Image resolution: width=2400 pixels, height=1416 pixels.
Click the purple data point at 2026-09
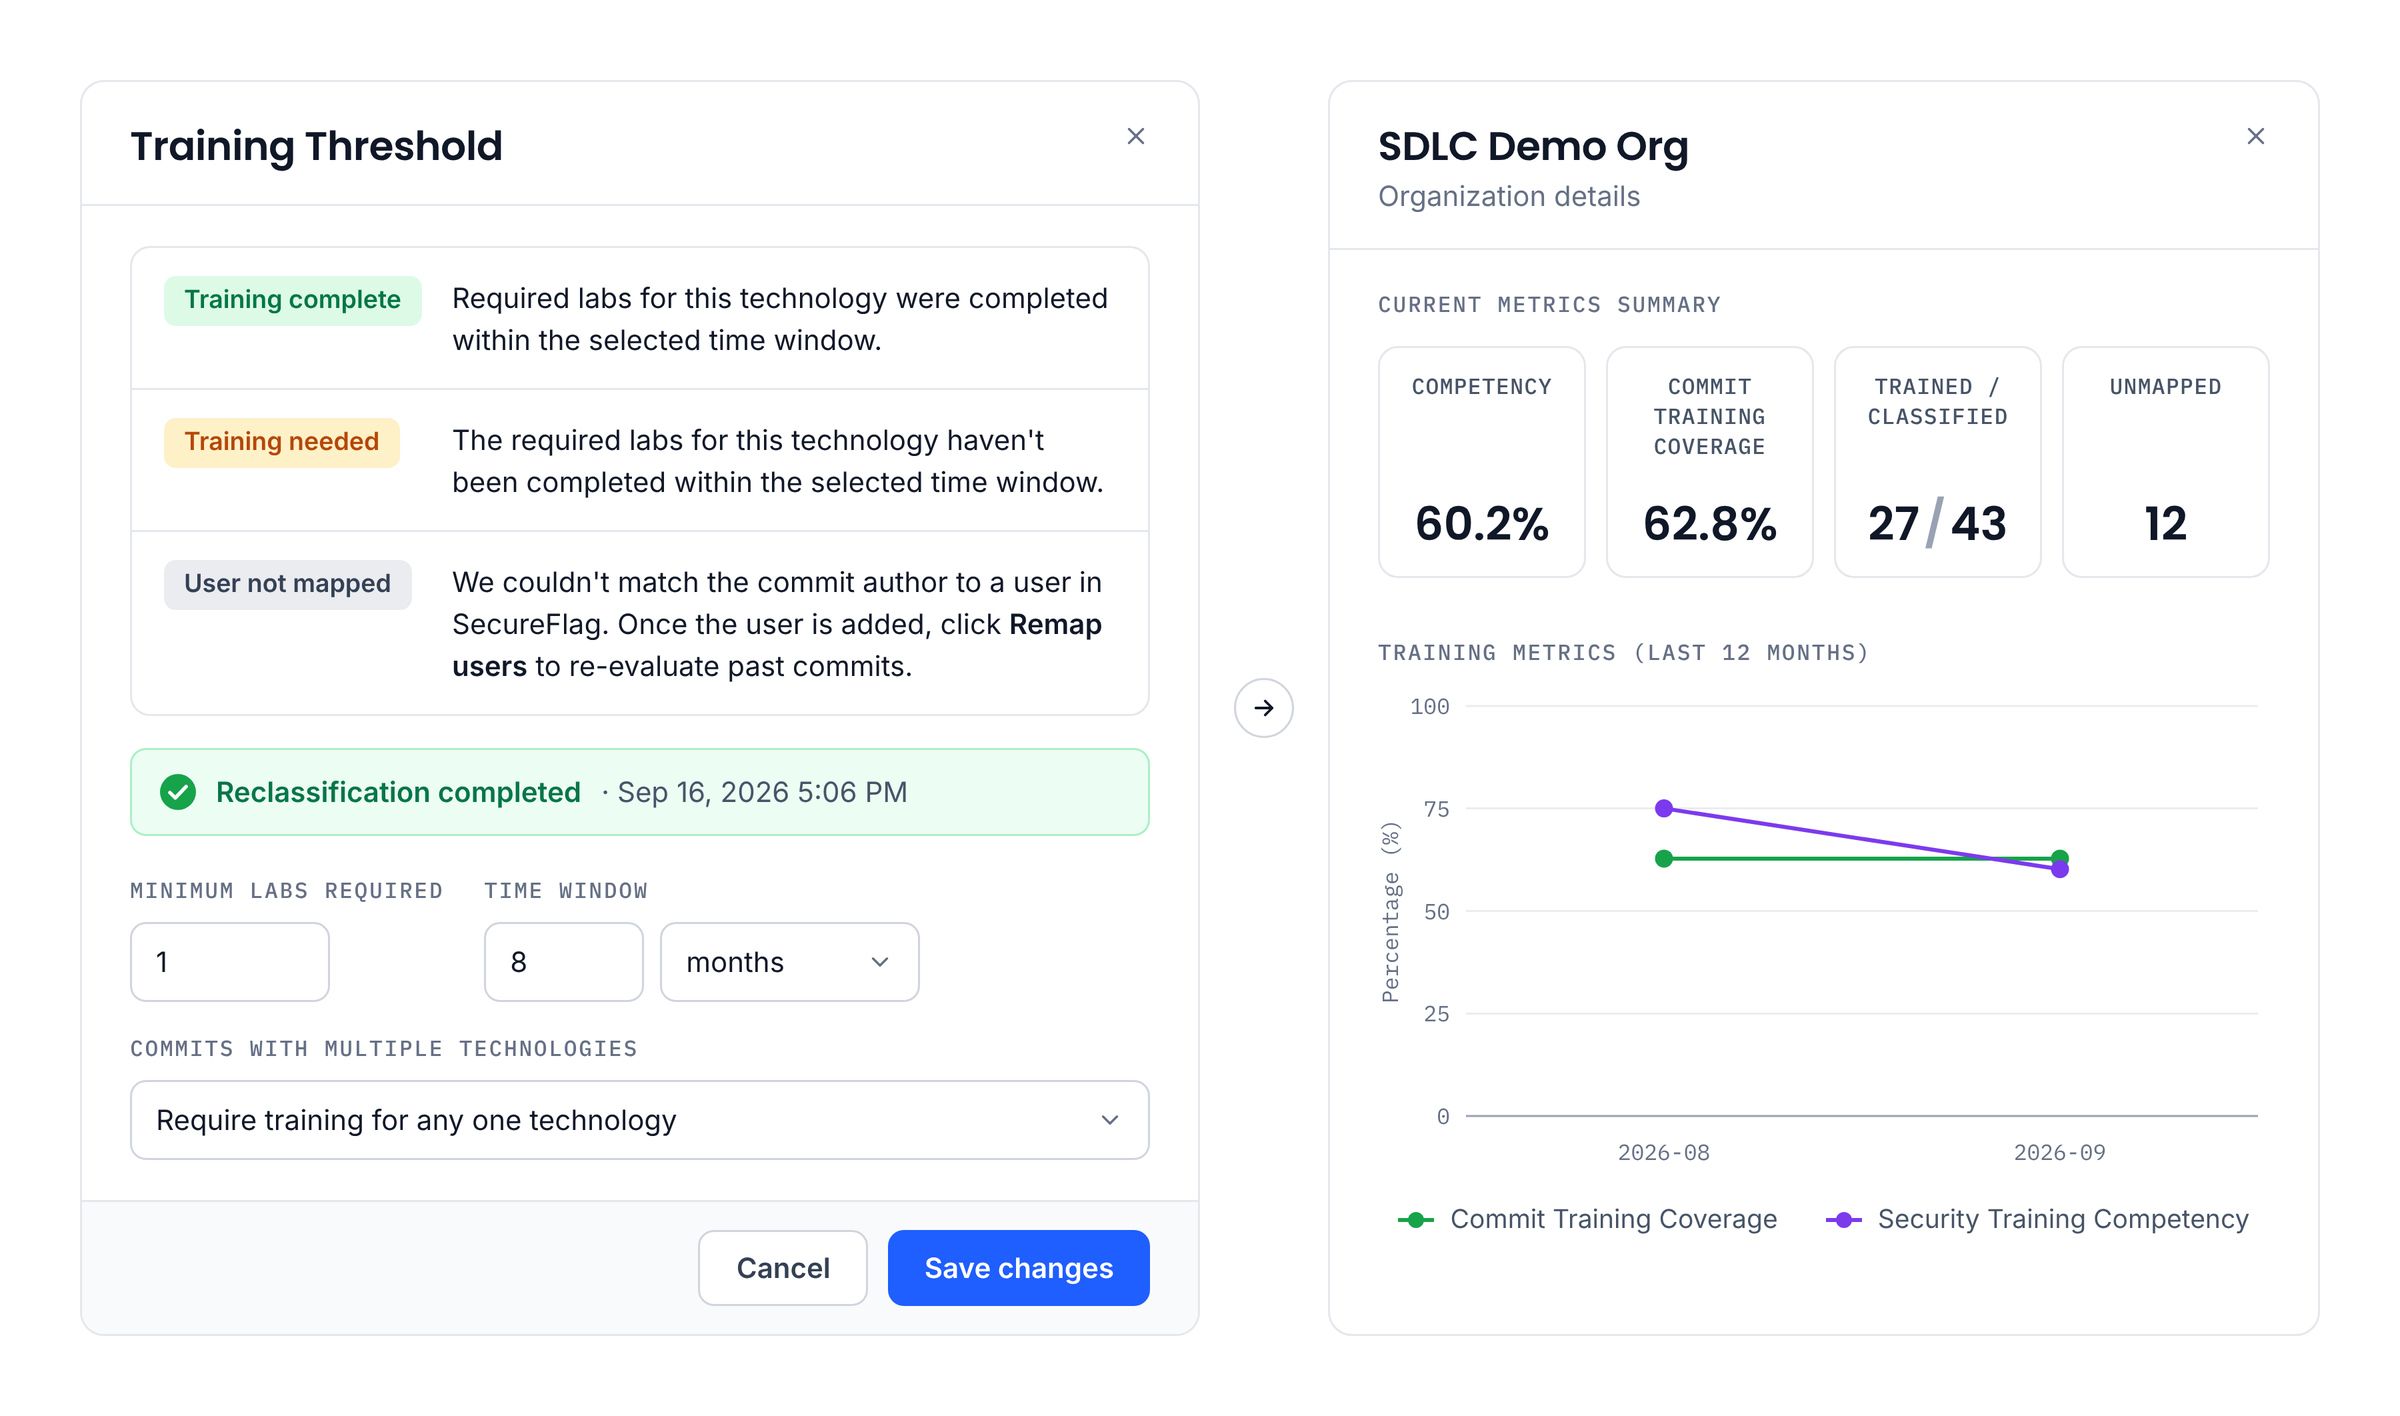point(2060,870)
